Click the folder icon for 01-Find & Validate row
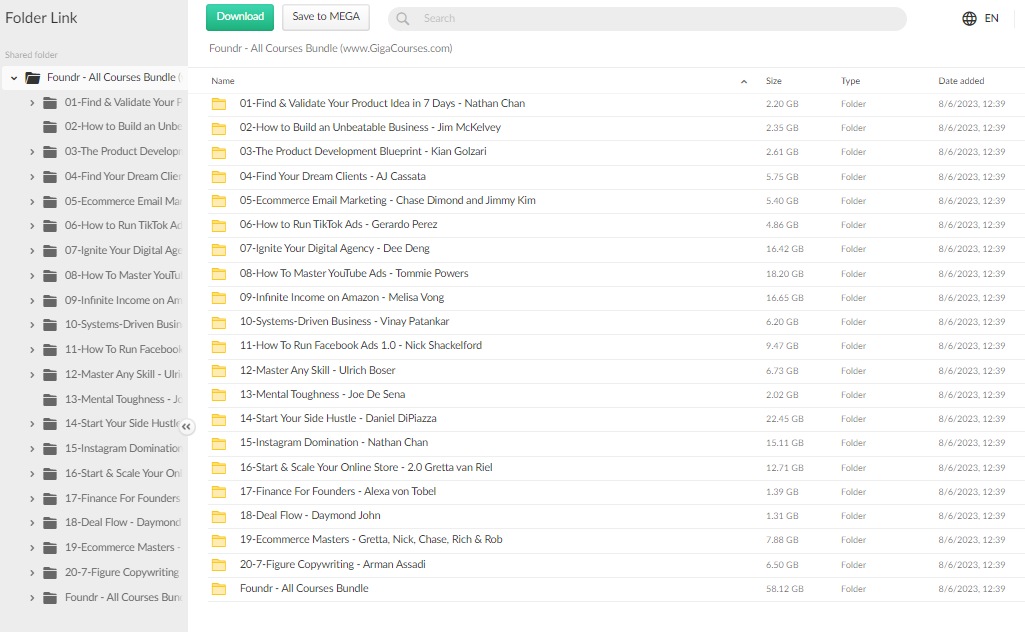The height and width of the screenshot is (632, 1025). tap(219, 104)
